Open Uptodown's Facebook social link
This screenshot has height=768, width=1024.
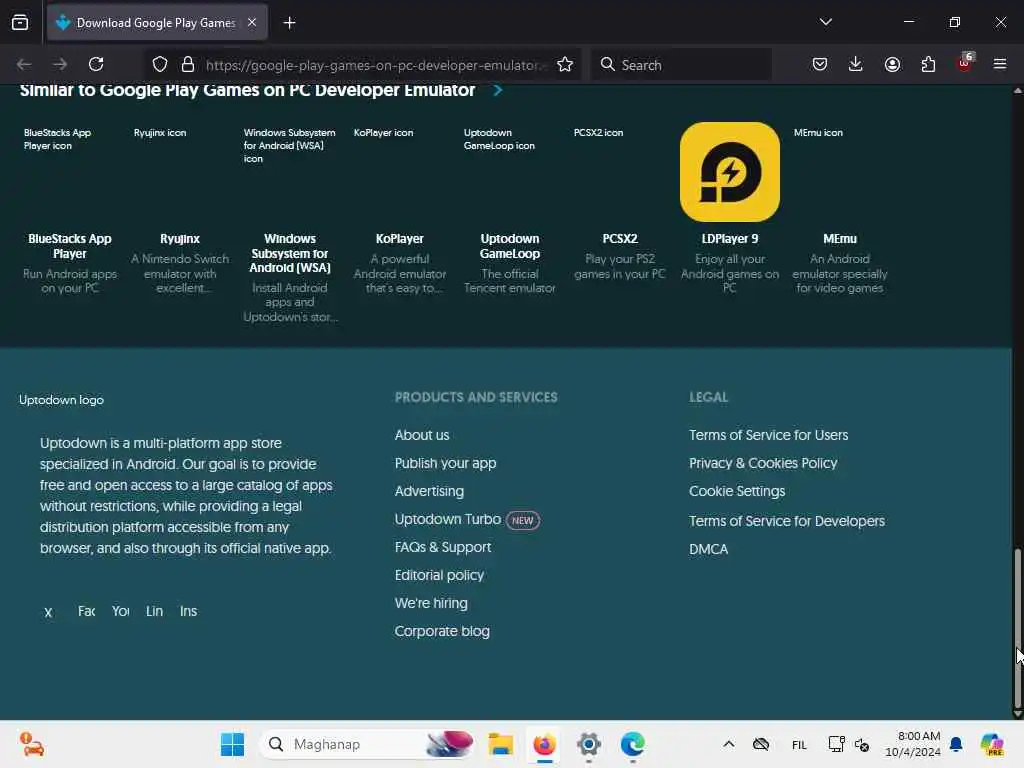point(86,611)
